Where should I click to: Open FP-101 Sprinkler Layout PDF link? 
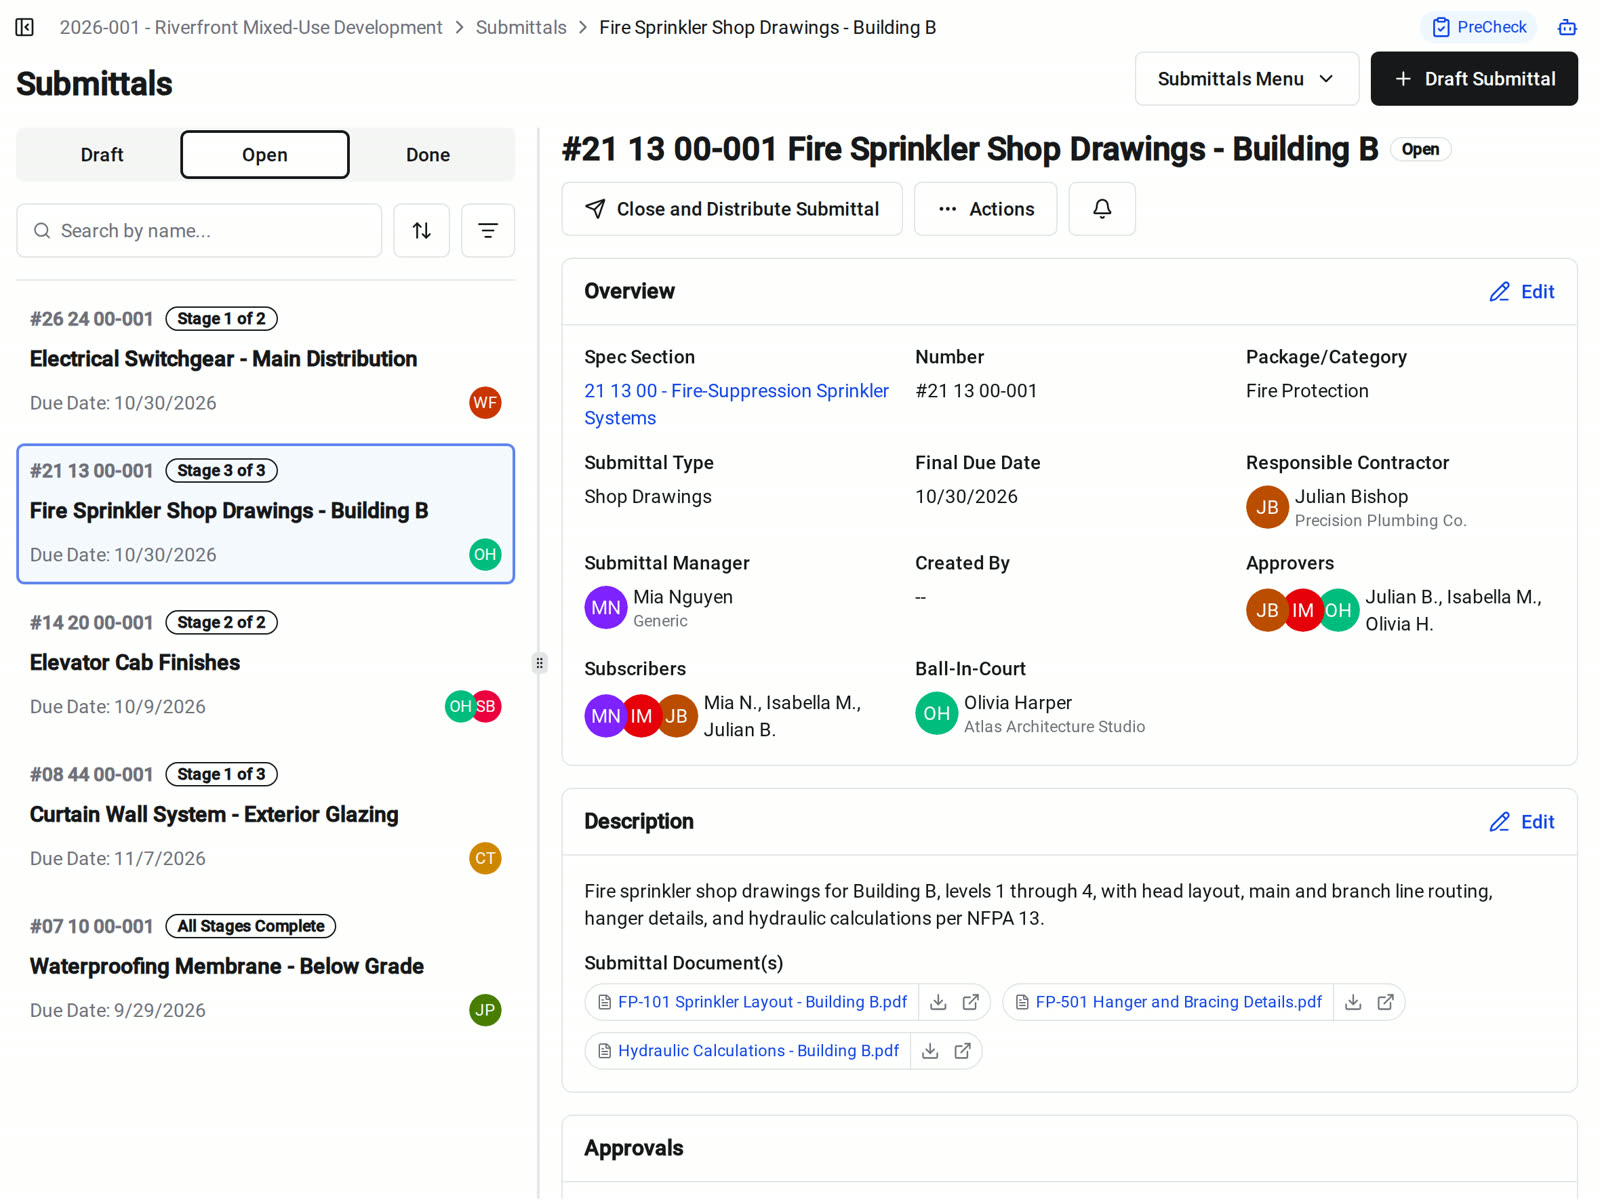(x=762, y=1002)
